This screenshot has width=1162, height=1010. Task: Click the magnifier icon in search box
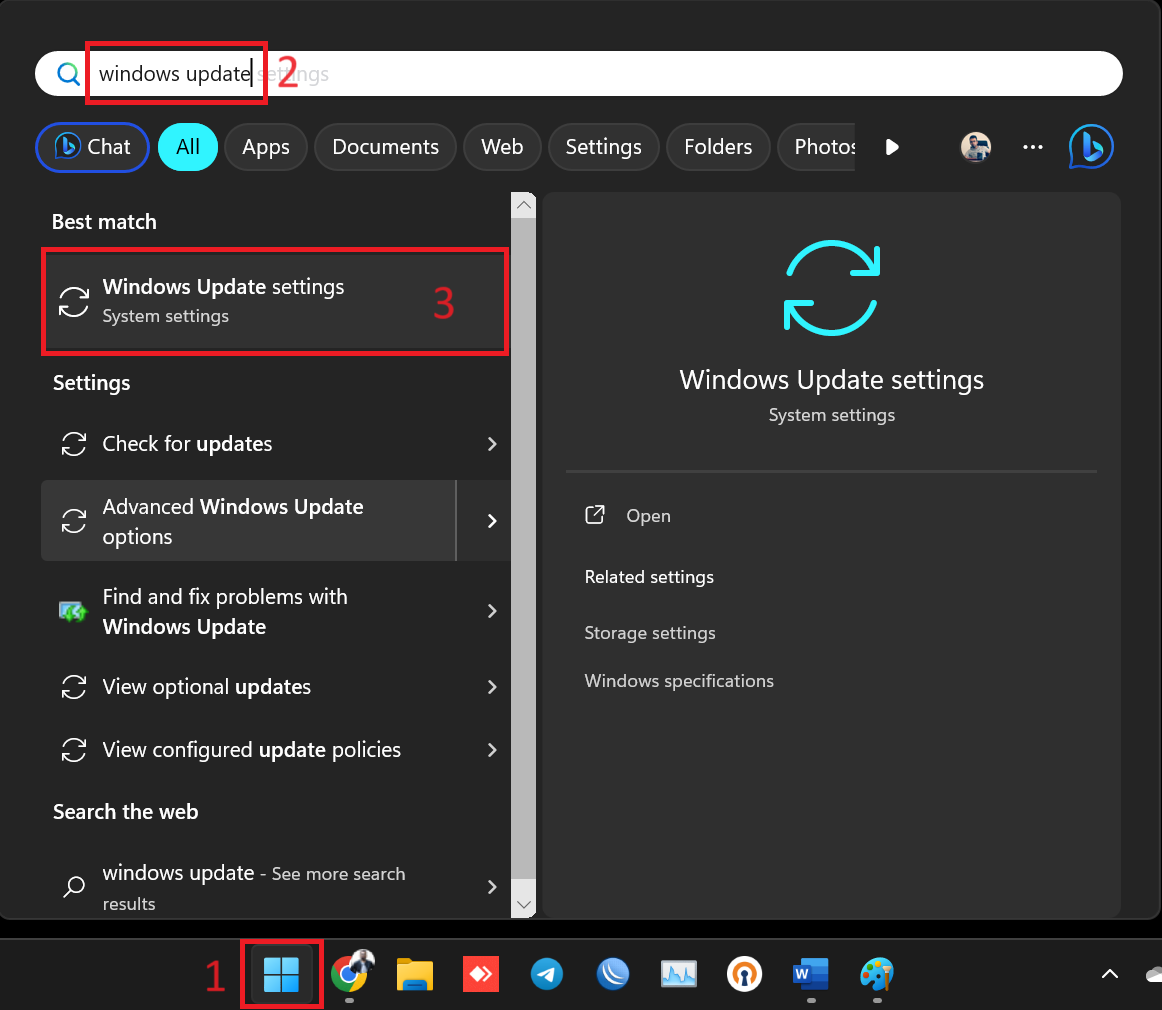pyautogui.click(x=68, y=73)
